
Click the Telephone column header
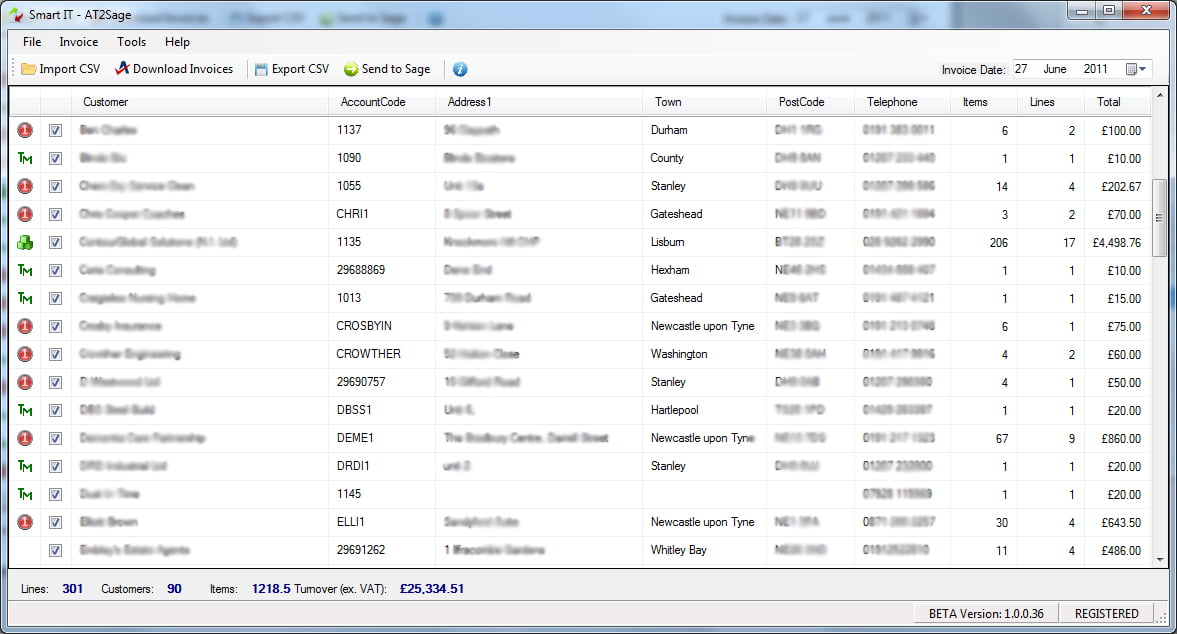[x=902, y=102]
